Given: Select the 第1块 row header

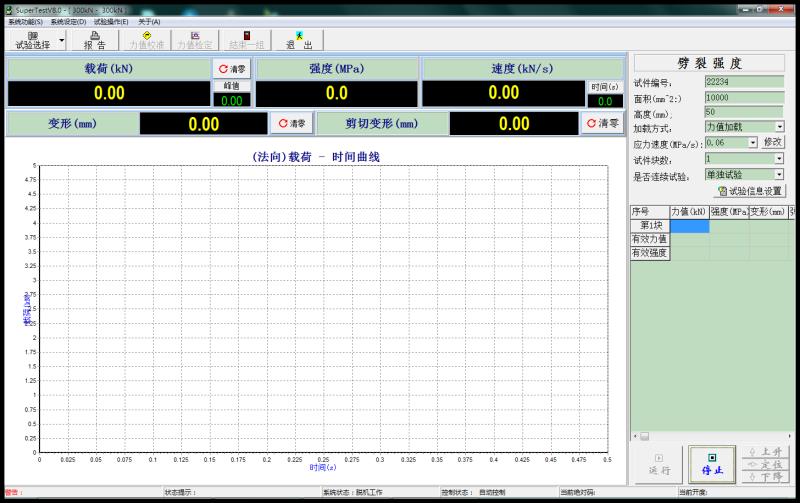Looking at the screenshot, I should coord(650,225).
